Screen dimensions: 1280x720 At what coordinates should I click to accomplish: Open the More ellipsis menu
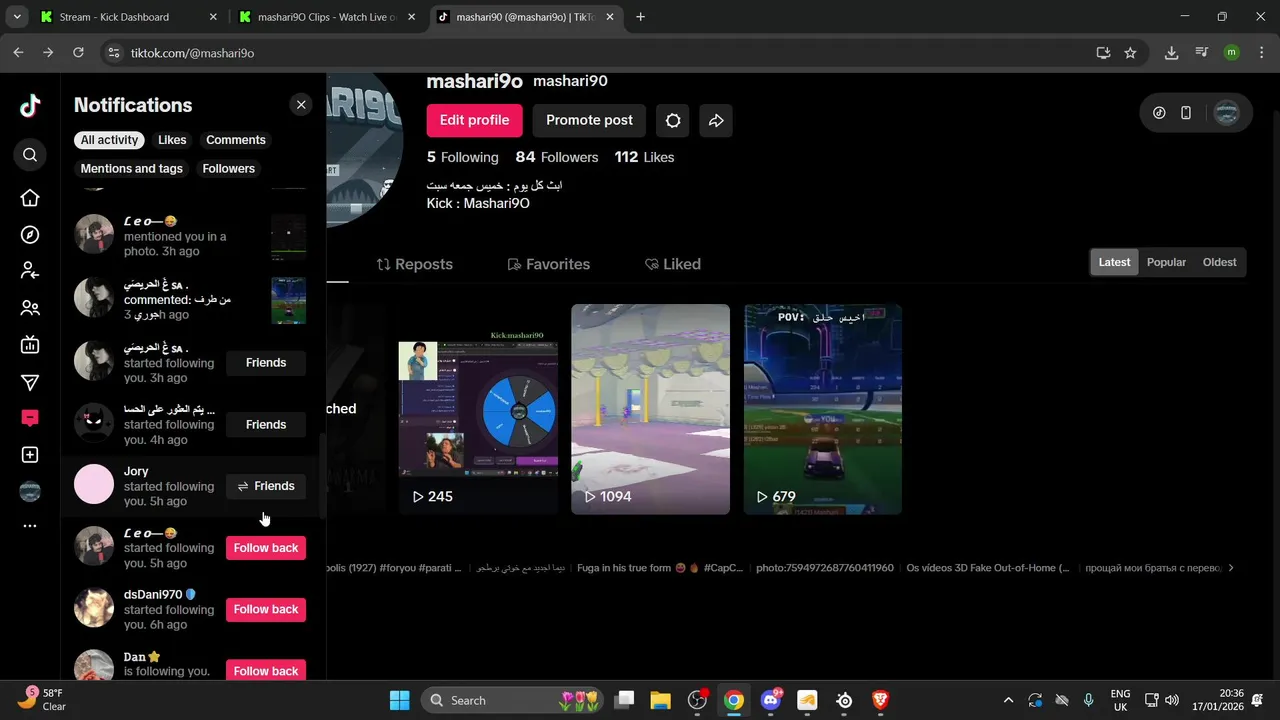coord(30,526)
